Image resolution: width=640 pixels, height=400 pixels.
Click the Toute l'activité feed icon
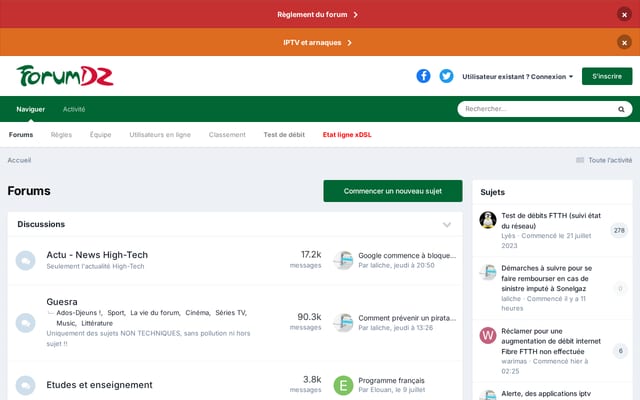pos(580,160)
